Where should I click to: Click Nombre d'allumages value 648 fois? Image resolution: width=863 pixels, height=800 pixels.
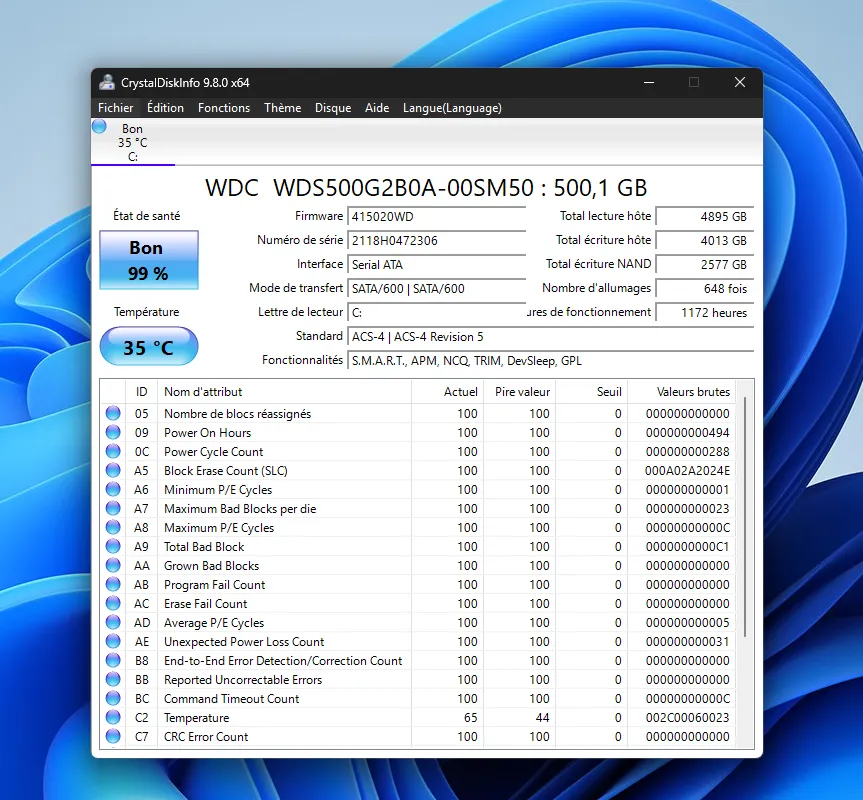click(x=704, y=288)
